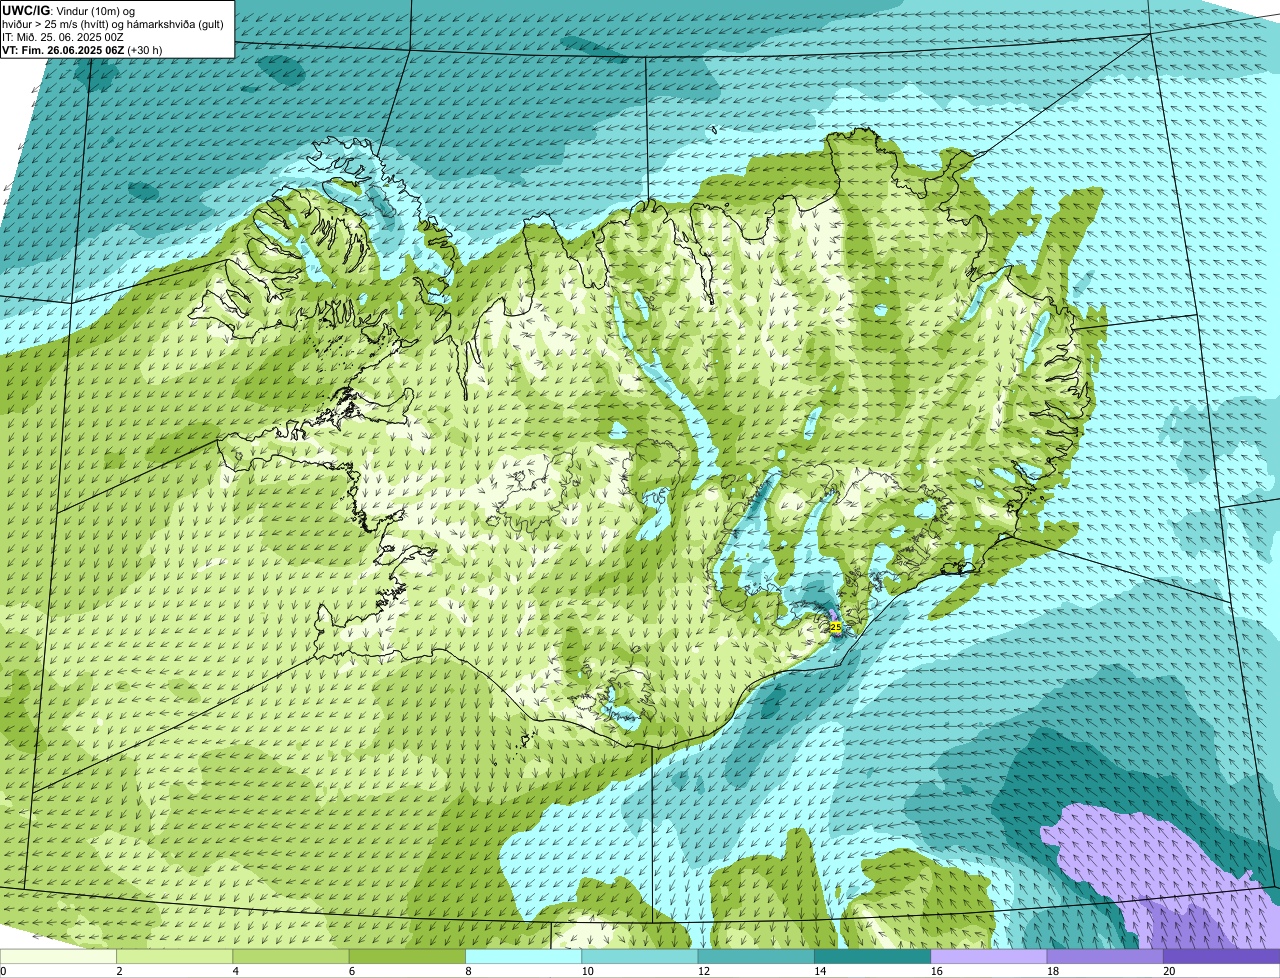1280x978 pixels.
Task: Click the yellow 25 maximum gust marker
Action: 836,627
